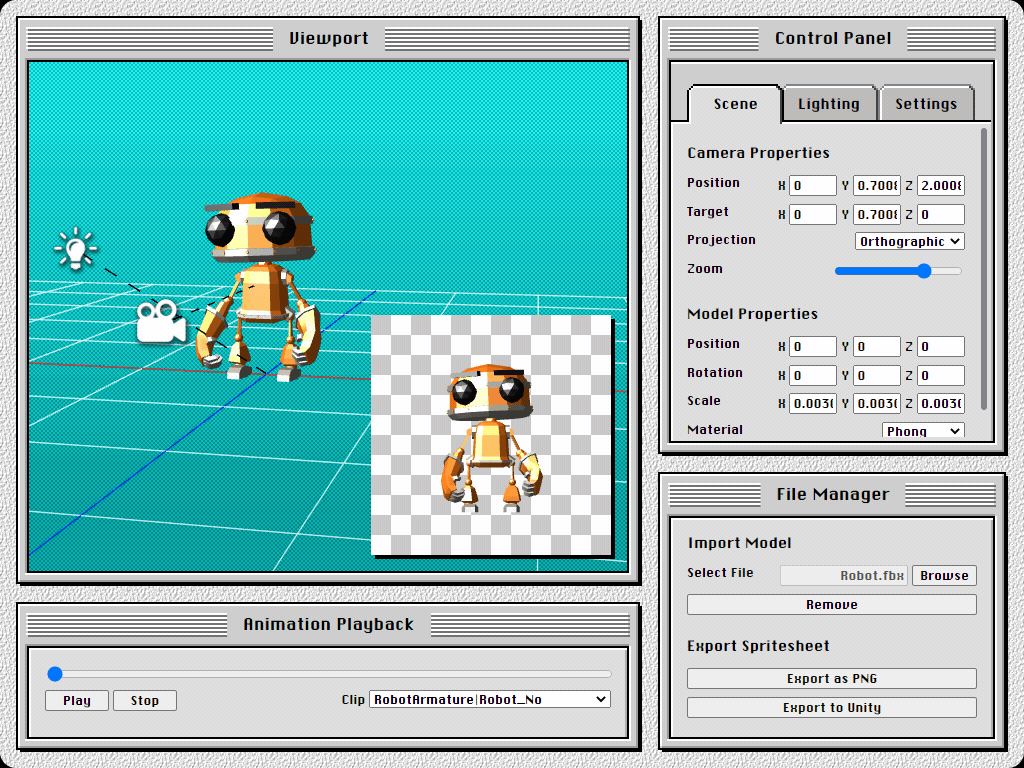Viewport: 1024px width, 768px height.
Task: Open the Settings tab
Action: click(926, 104)
